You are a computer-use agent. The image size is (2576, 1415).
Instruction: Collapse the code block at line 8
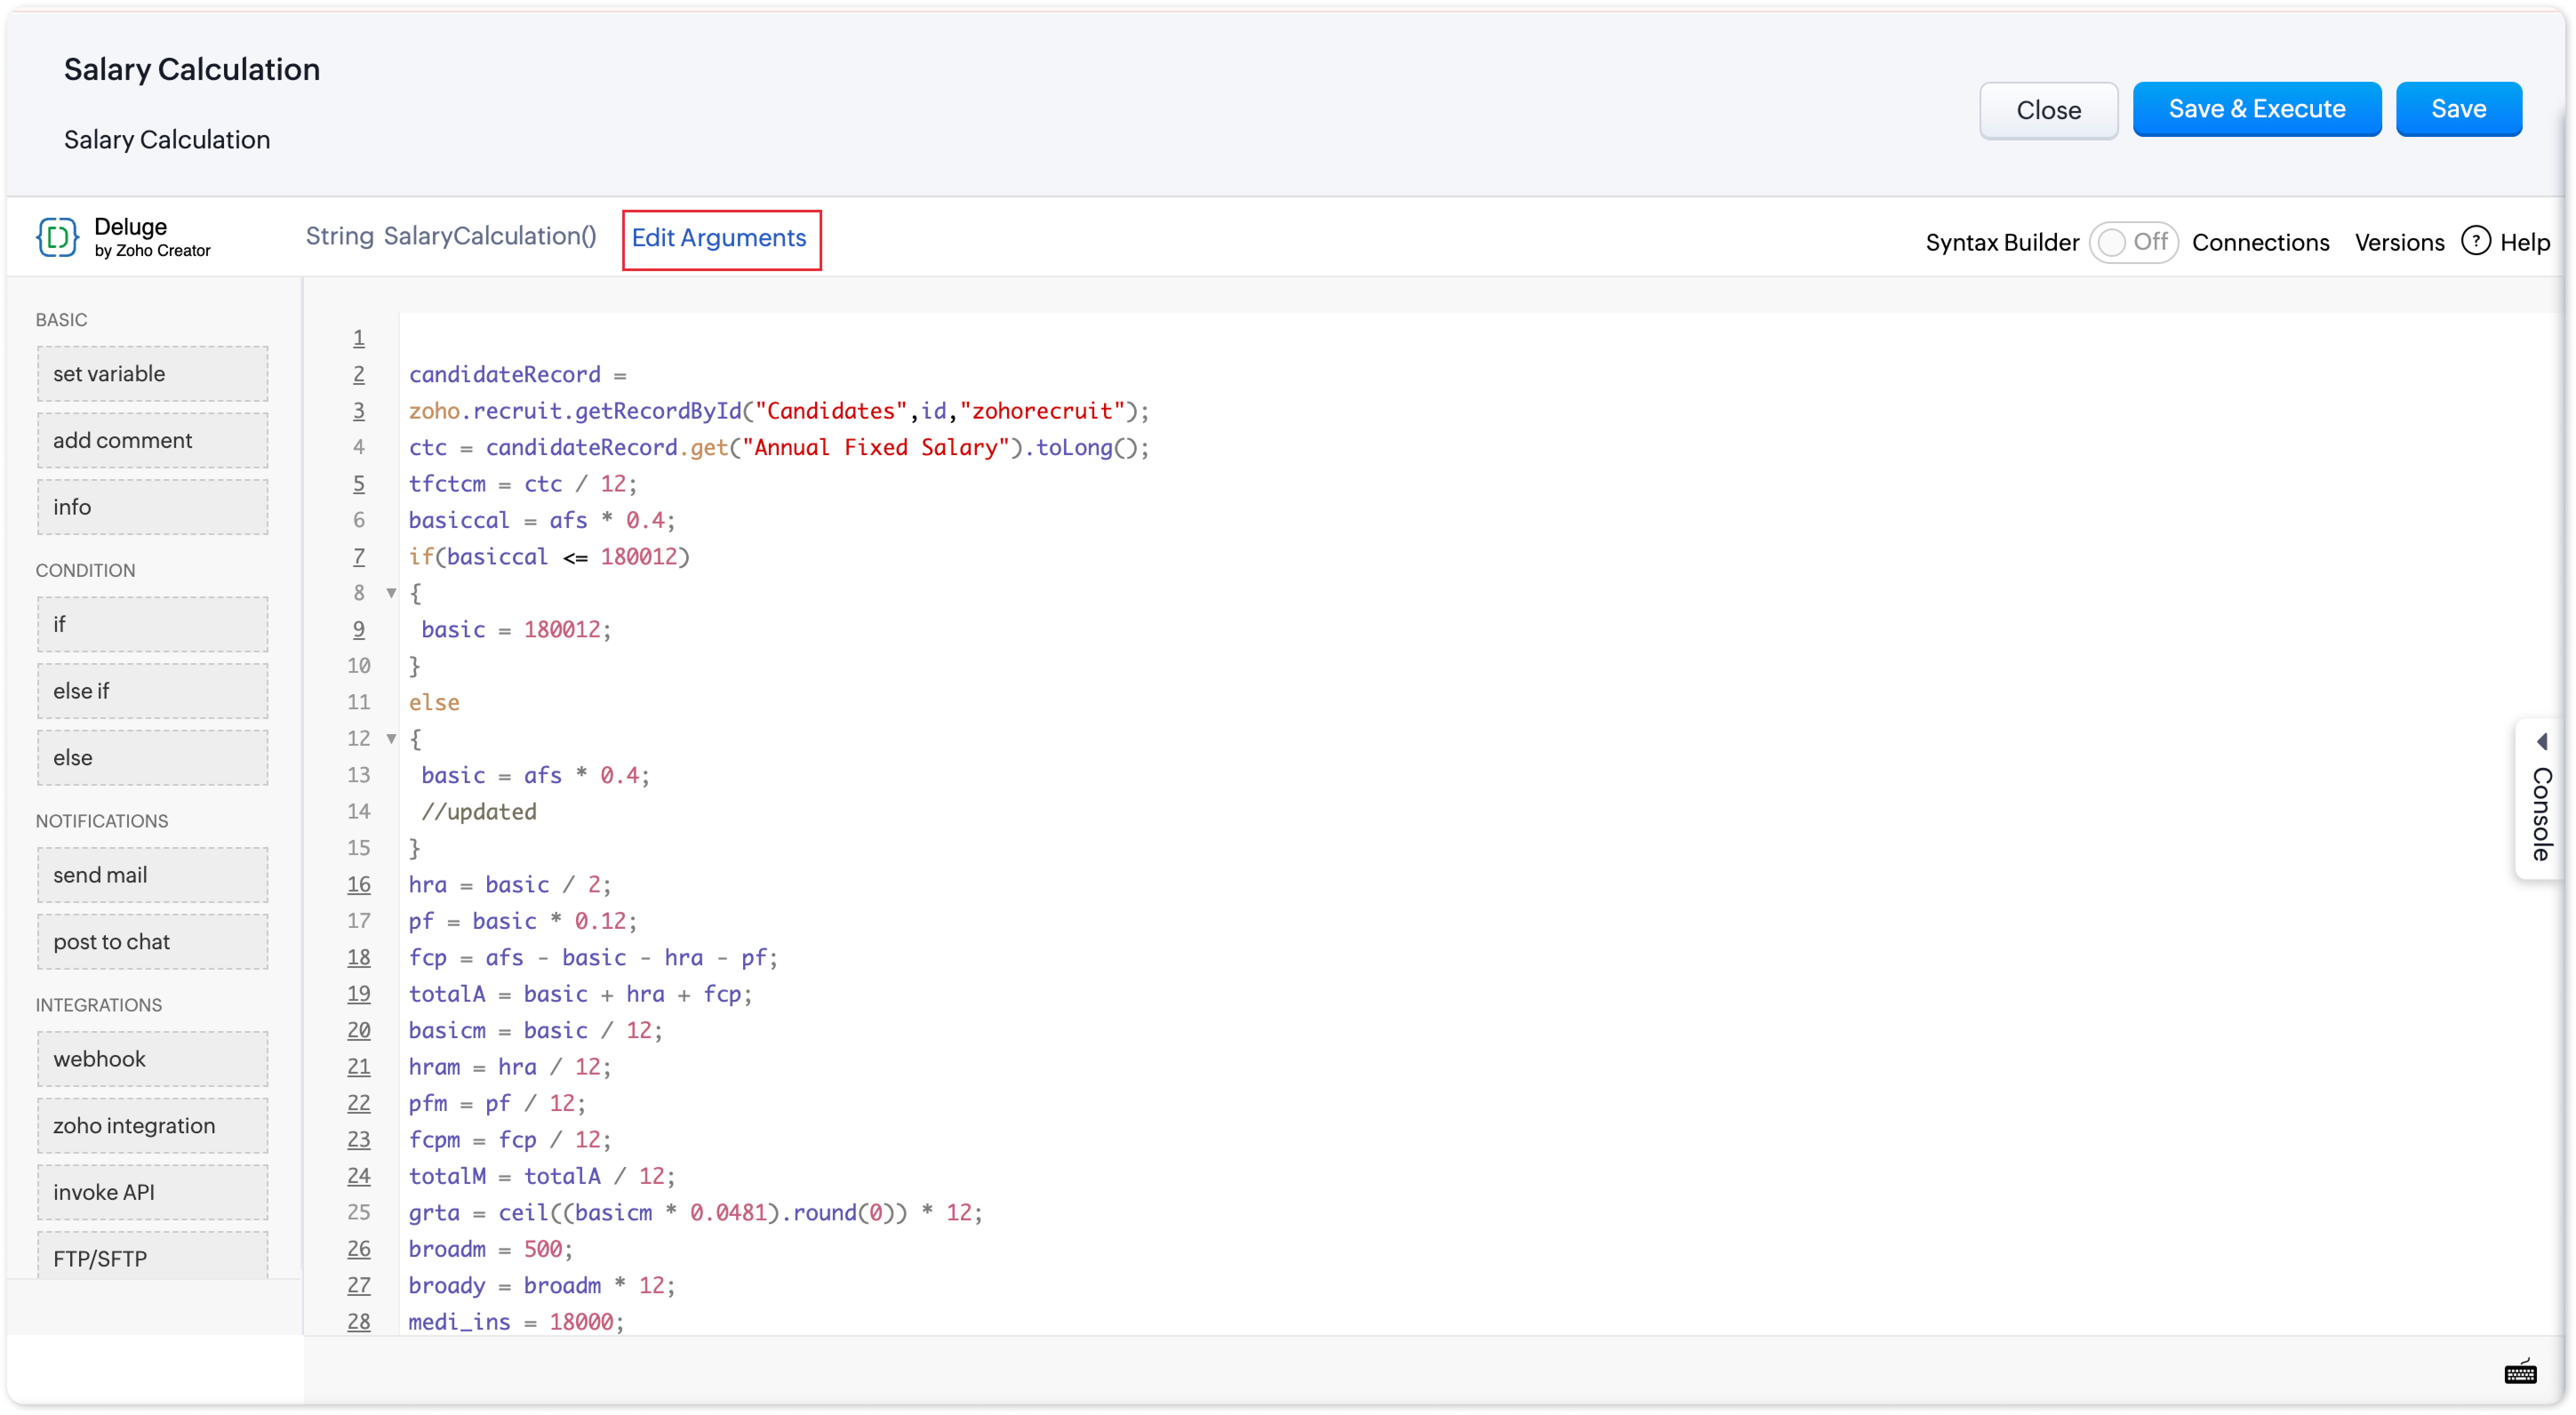tap(391, 593)
